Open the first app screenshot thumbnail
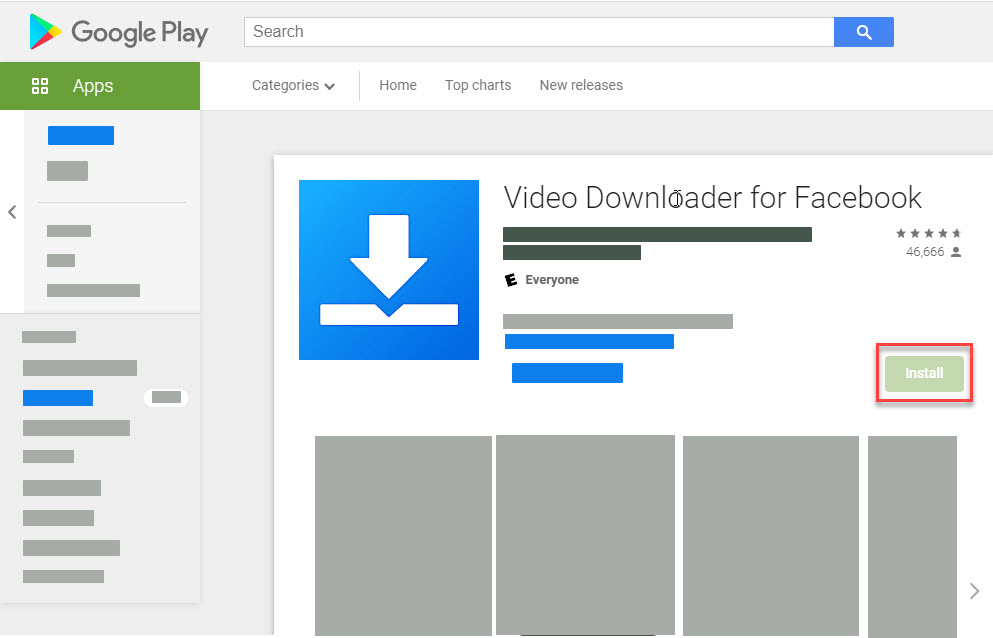 point(403,535)
